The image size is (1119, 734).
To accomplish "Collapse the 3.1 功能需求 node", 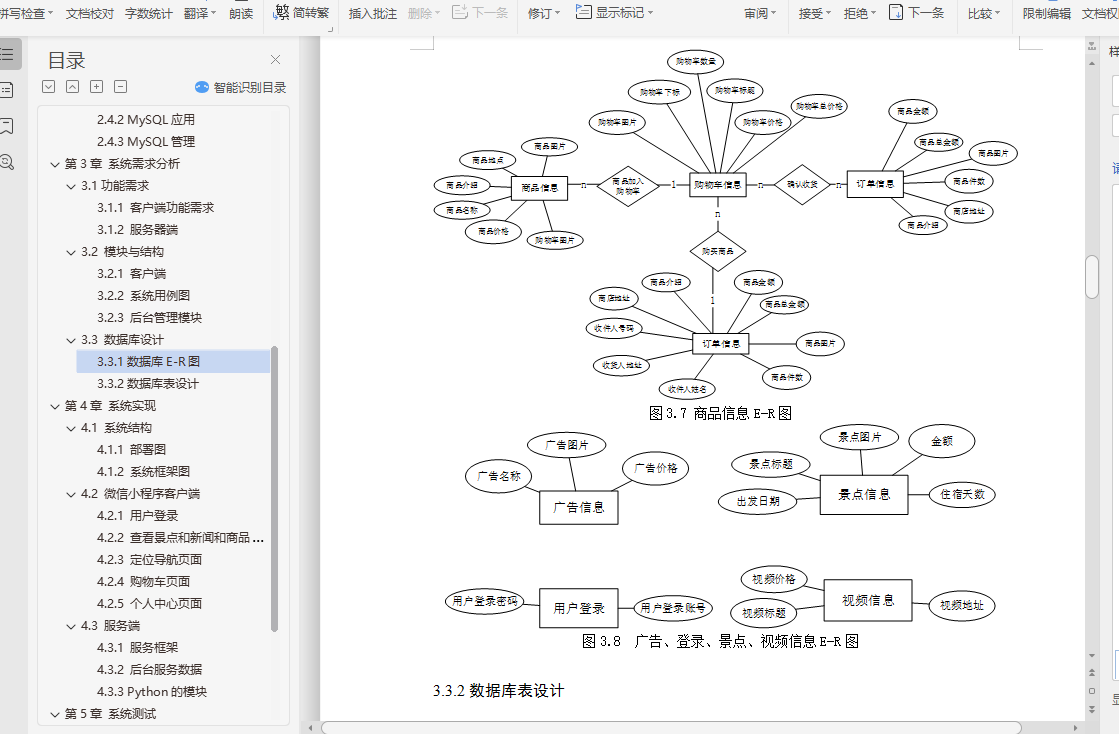I will point(71,186).
